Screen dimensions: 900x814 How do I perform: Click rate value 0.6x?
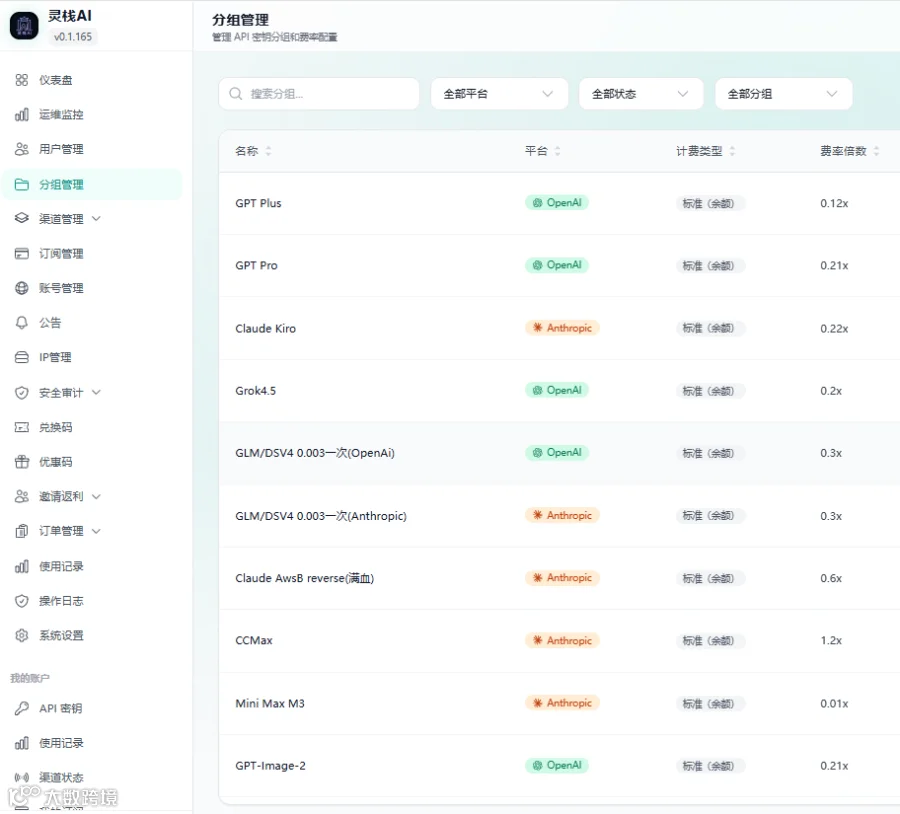[831, 578]
